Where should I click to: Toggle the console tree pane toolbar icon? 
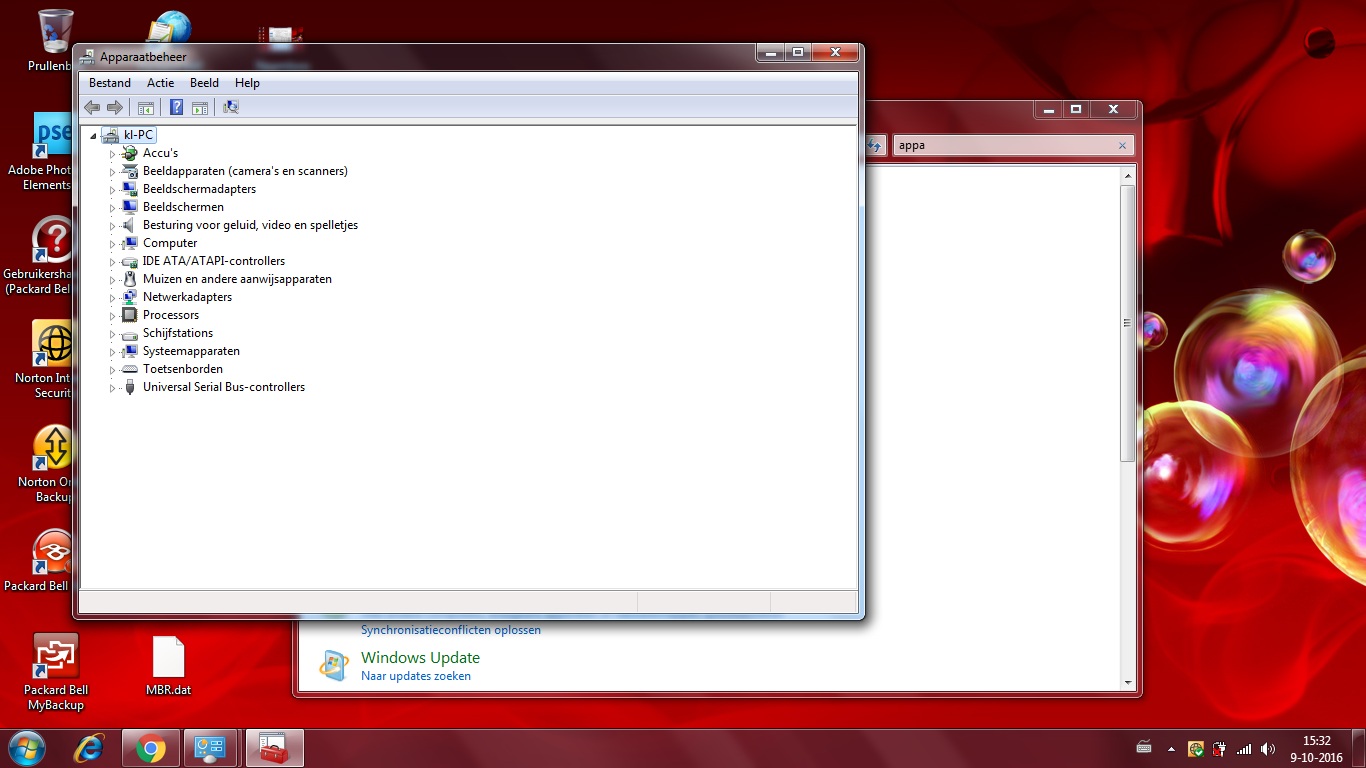146,107
